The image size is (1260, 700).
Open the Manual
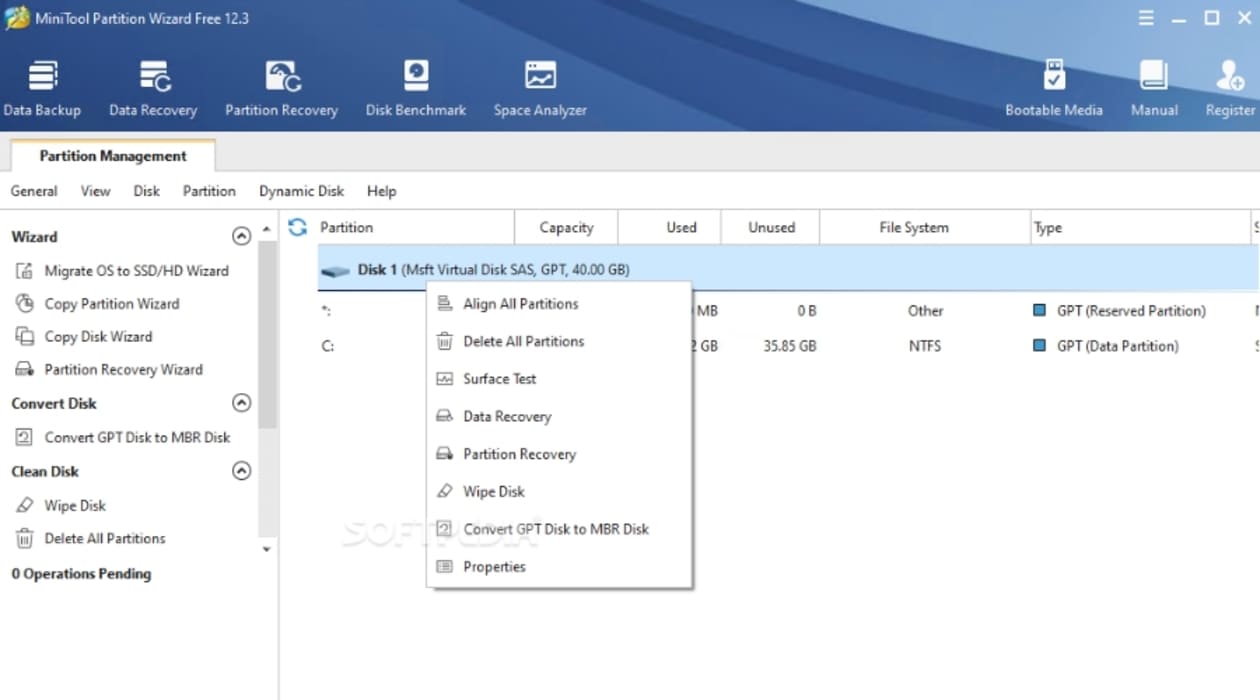(1154, 88)
